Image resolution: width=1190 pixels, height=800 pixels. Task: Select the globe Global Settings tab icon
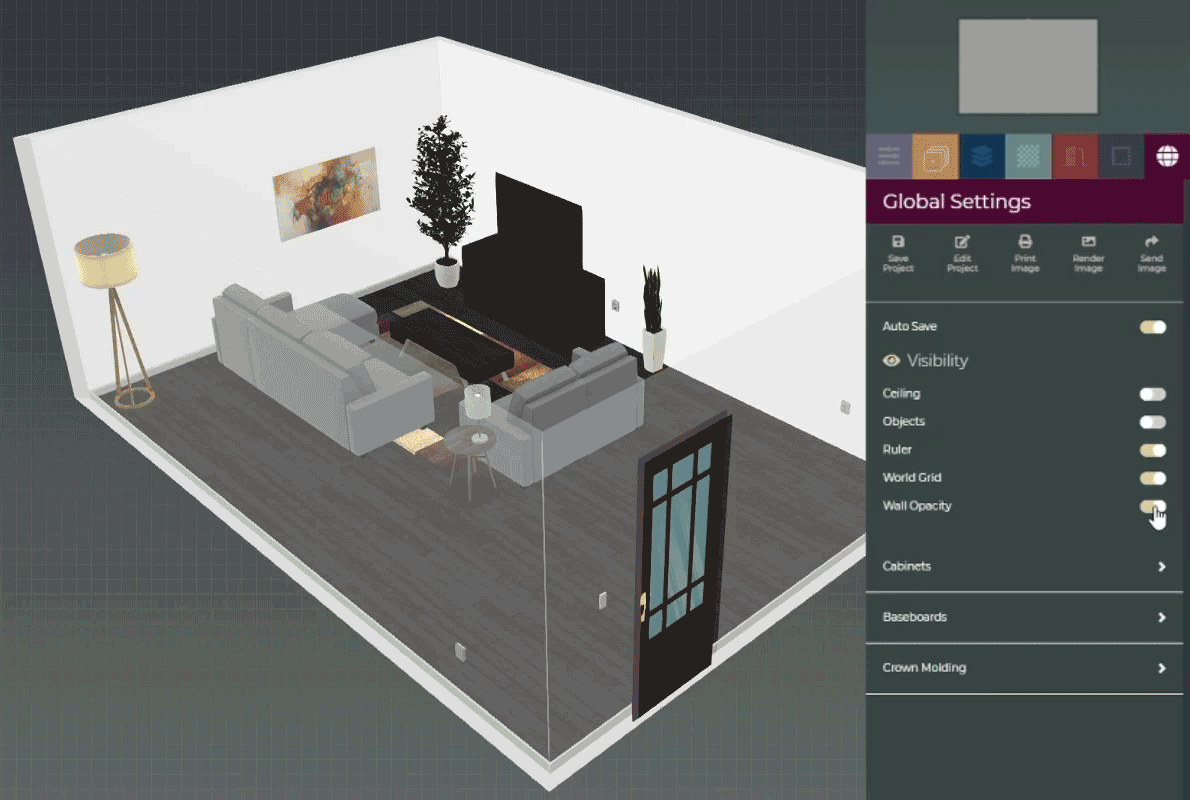[1166, 156]
